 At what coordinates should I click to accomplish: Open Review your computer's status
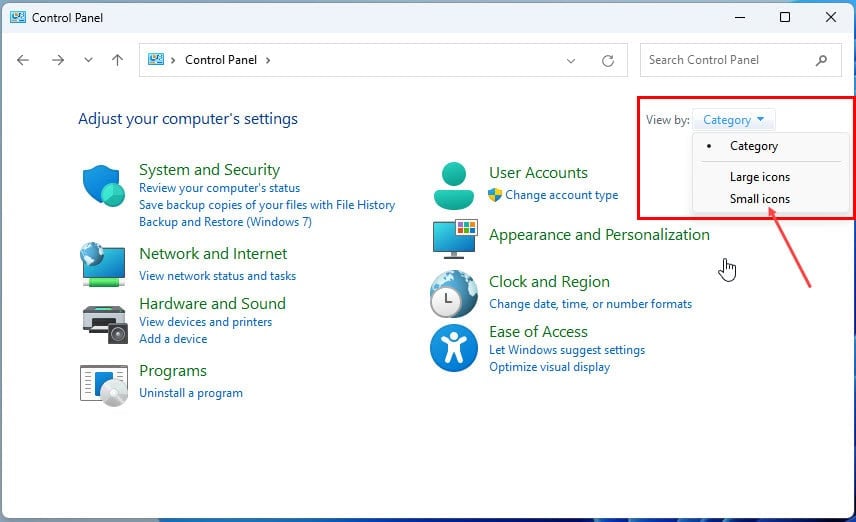click(219, 188)
